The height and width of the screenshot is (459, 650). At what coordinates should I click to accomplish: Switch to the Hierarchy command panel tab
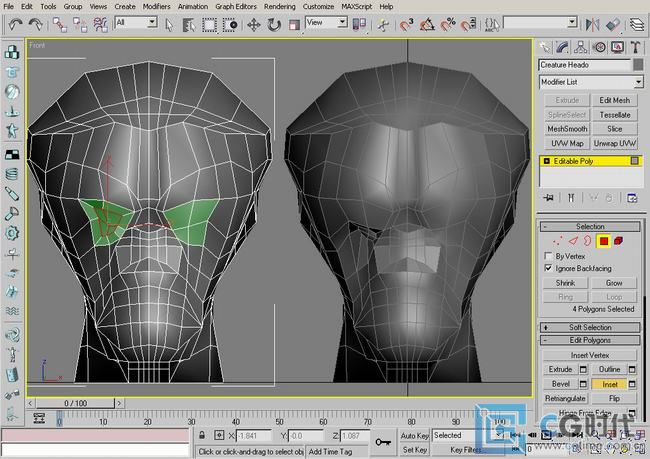[x=580, y=47]
